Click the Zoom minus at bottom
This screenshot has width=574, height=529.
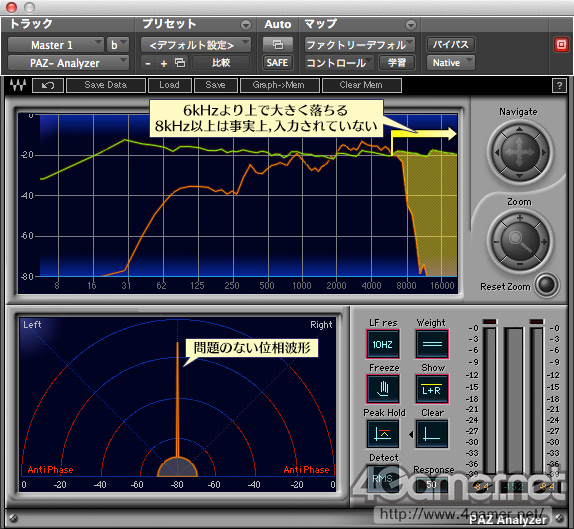click(519, 264)
